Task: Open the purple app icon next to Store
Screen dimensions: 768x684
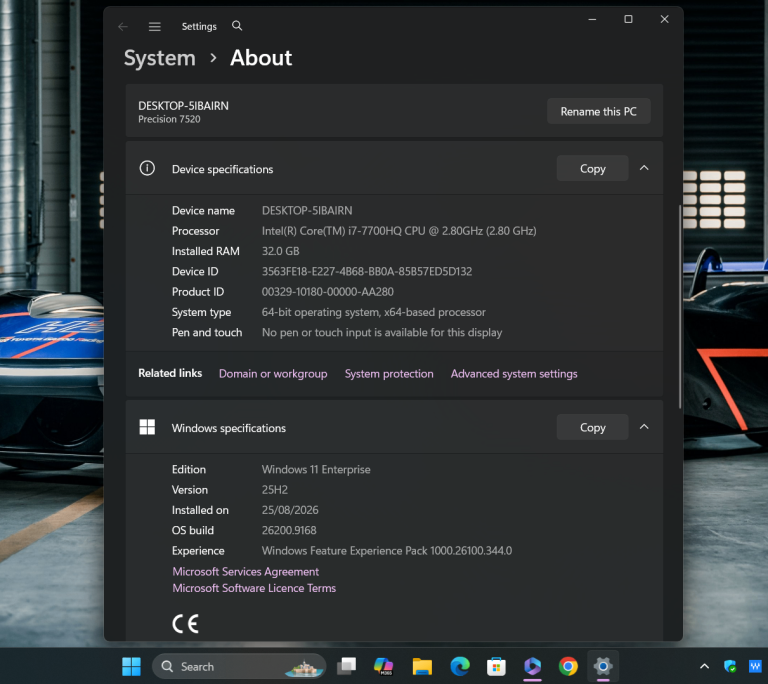Action: tap(532, 666)
